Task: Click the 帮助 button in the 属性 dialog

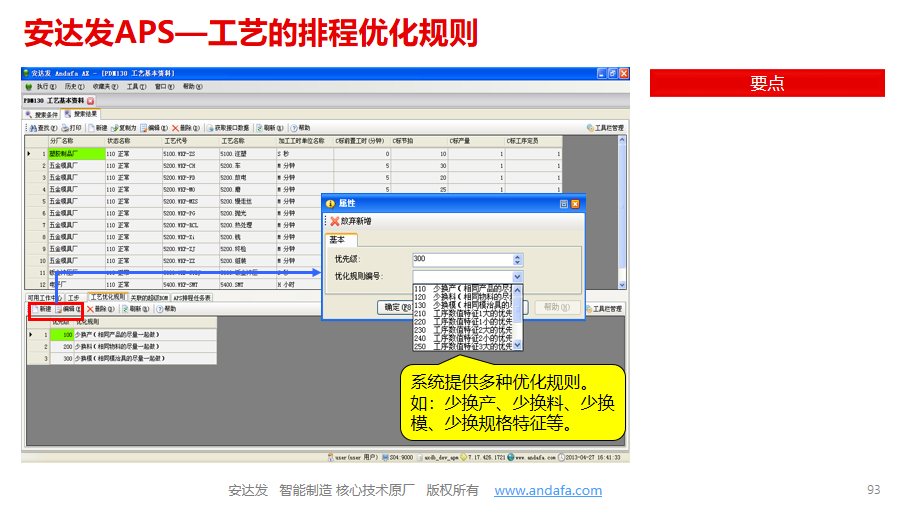Action: tap(556, 308)
